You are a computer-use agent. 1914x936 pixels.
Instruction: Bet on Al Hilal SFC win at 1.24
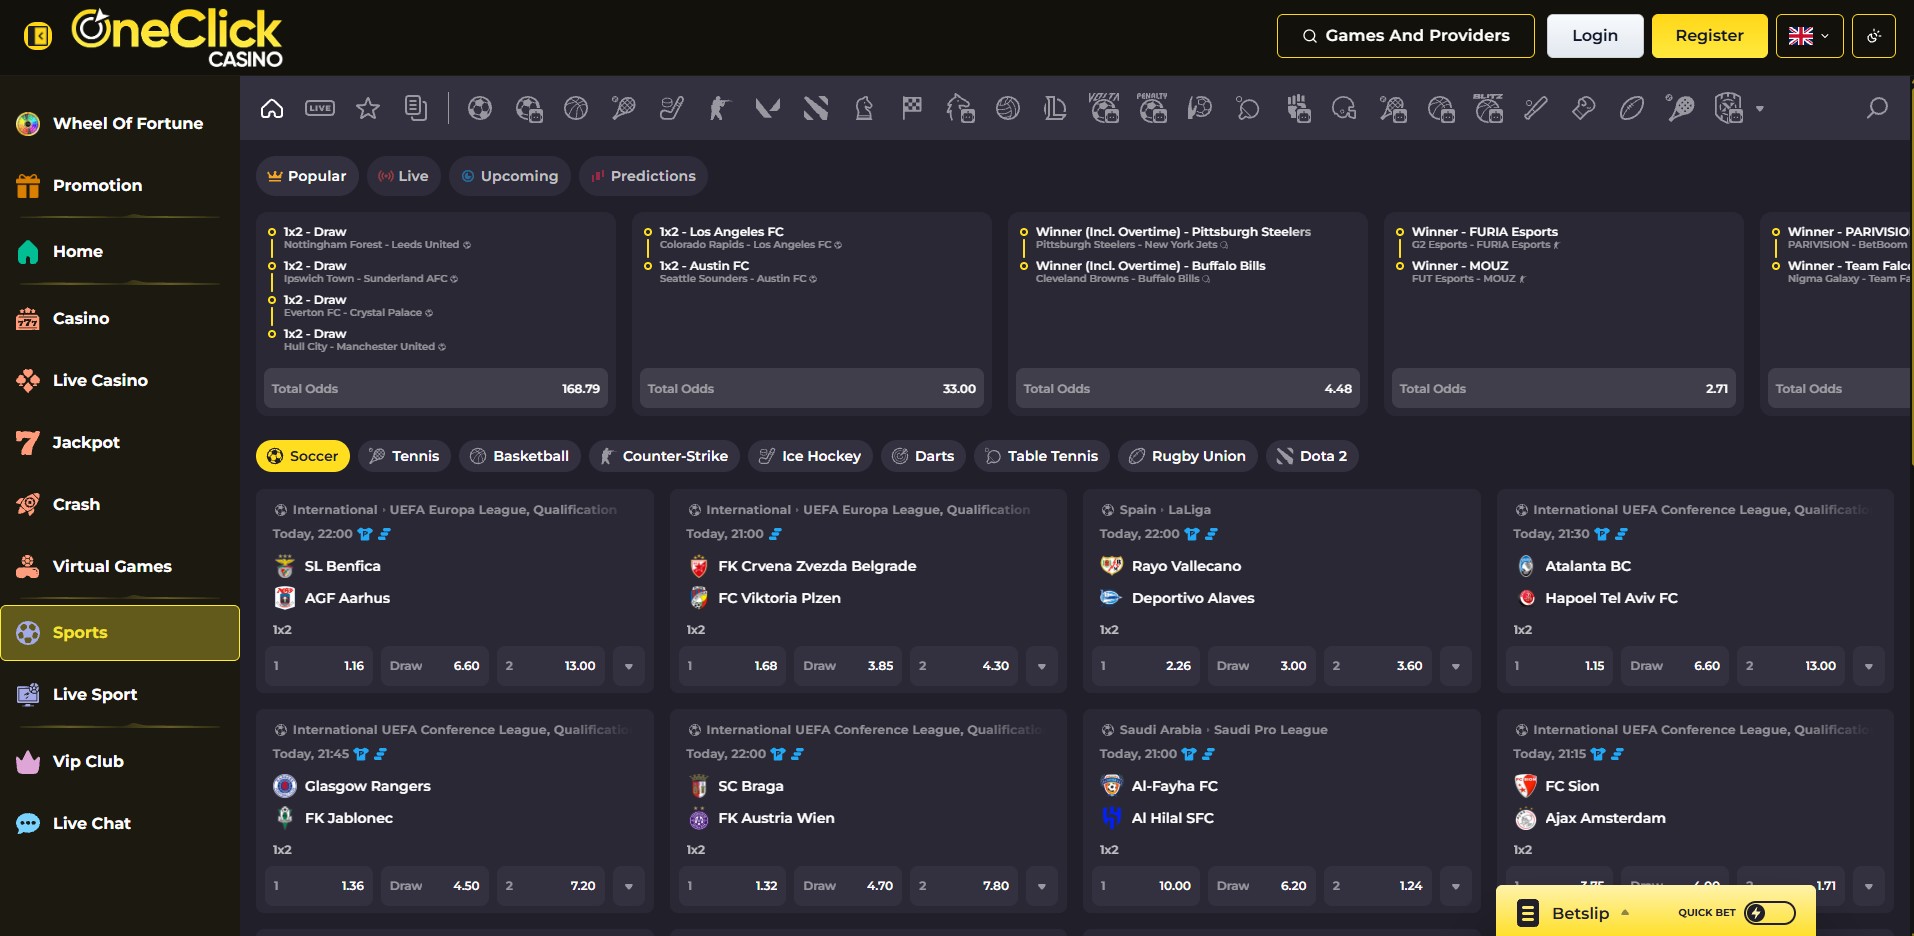tap(1378, 886)
